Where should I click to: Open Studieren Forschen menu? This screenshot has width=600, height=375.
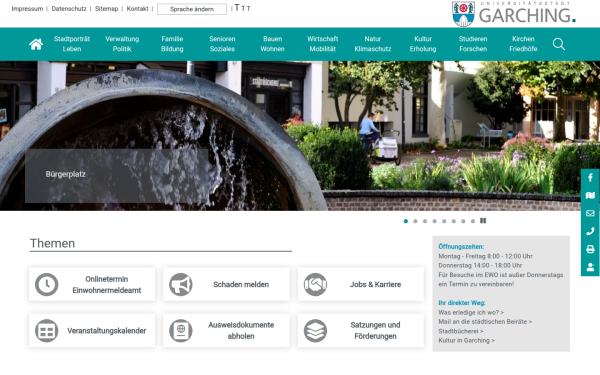tap(473, 44)
